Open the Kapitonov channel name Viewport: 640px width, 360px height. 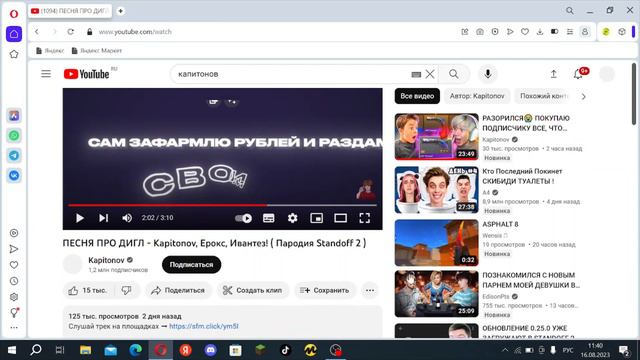(x=106, y=260)
